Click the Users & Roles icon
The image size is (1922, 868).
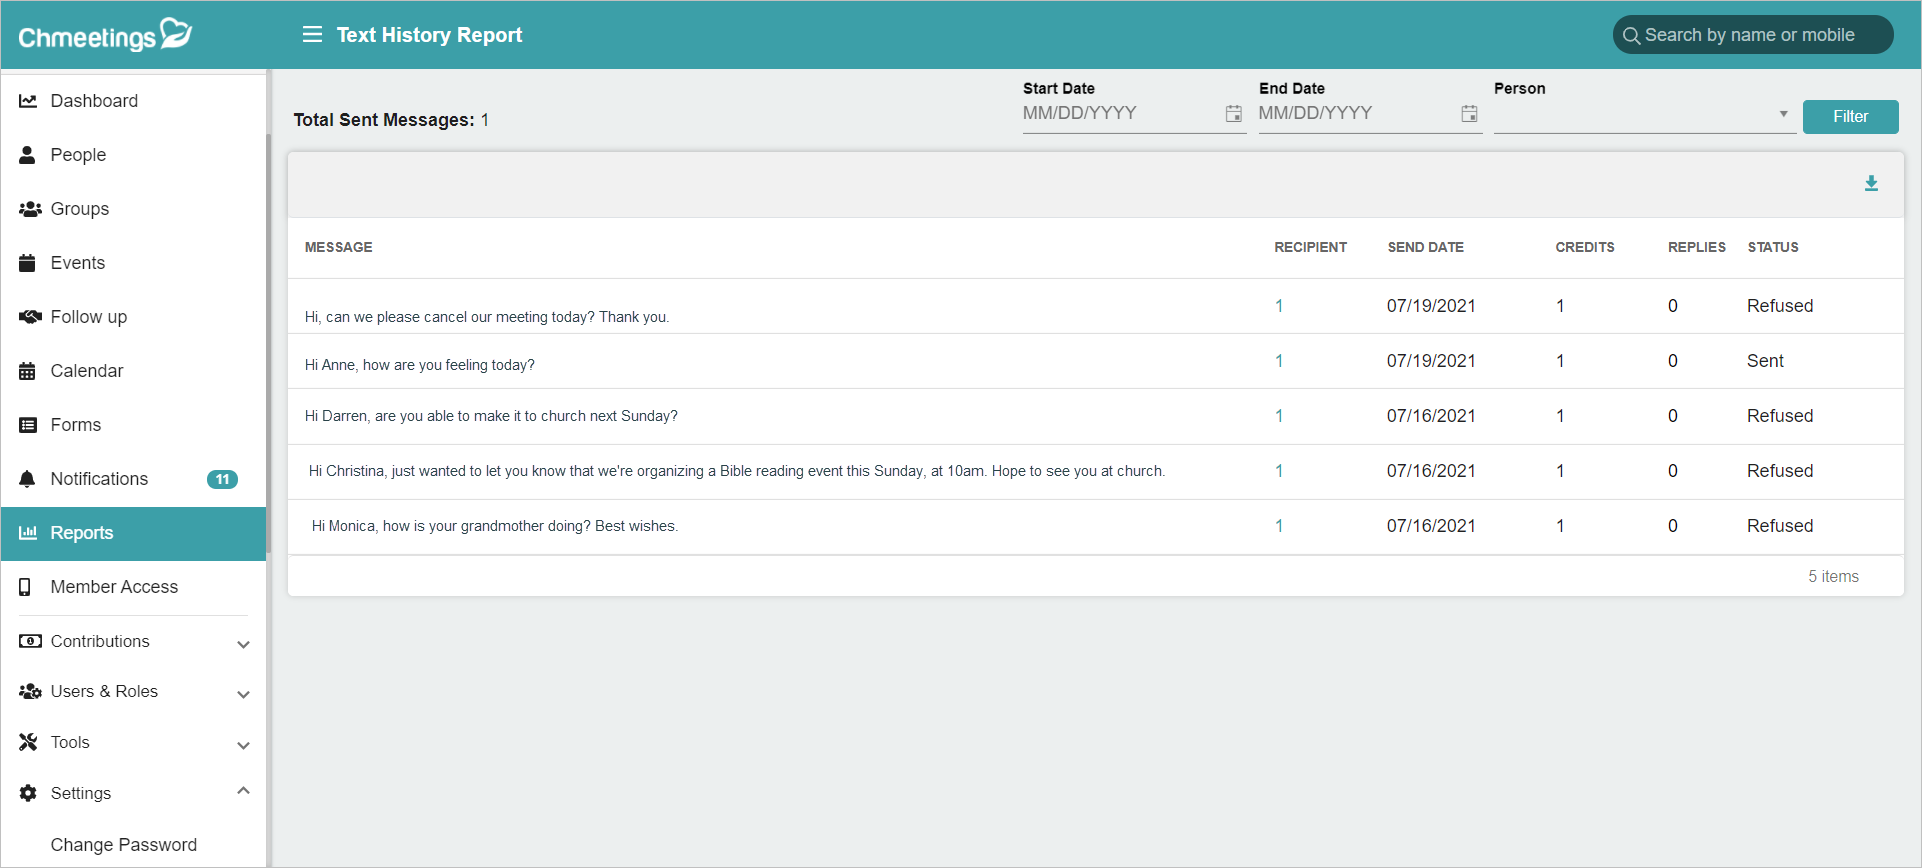(x=30, y=691)
